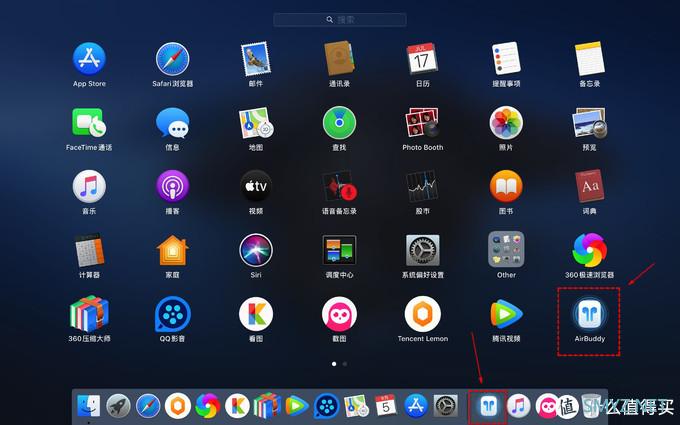This screenshot has height=425, width=680.
Task: Open 360压缩 archive icon in Dock
Action: [267, 406]
